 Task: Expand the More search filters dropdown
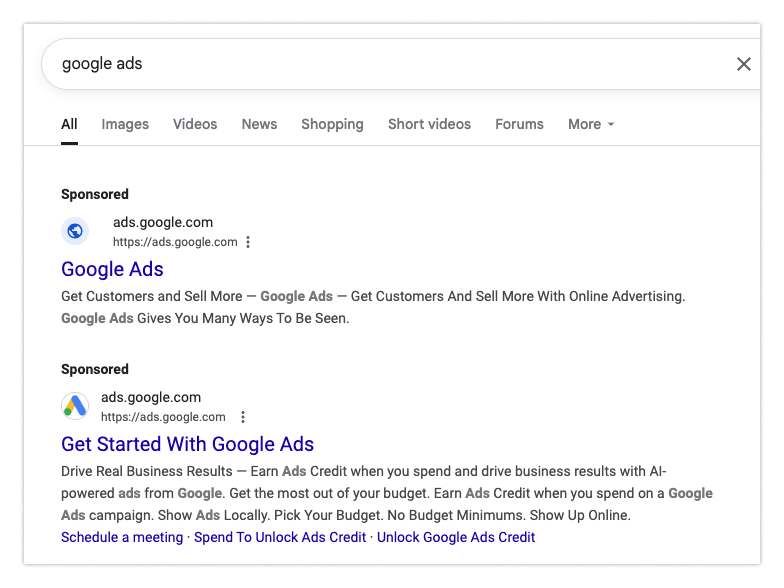[591, 124]
